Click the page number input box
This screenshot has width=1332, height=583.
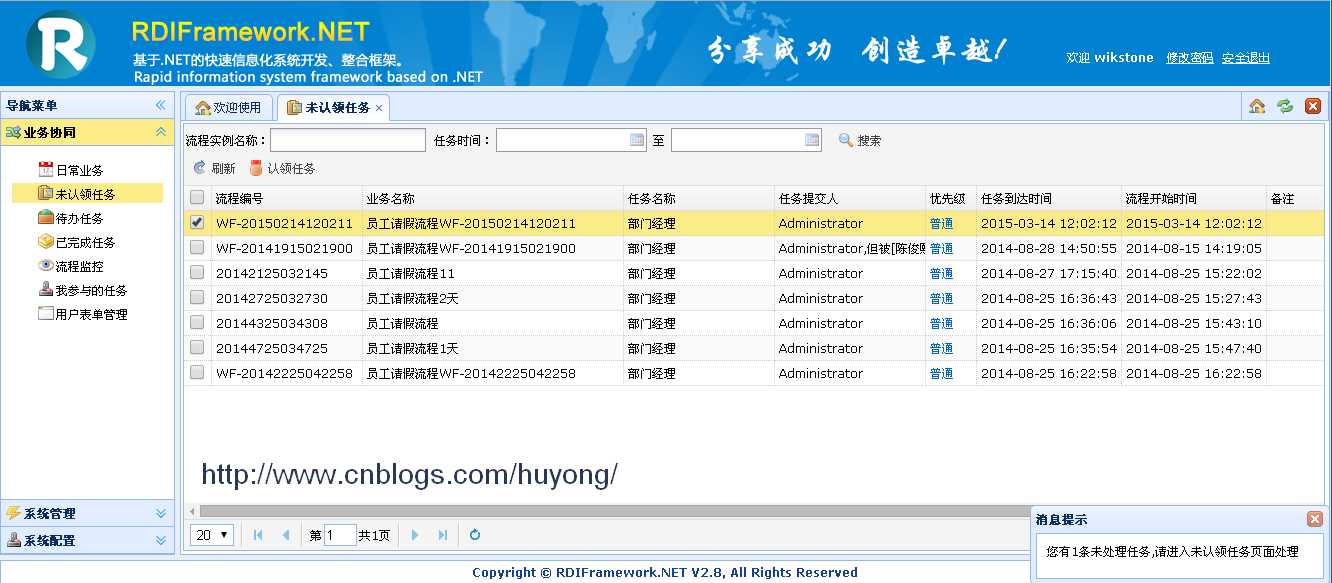point(340,535)
